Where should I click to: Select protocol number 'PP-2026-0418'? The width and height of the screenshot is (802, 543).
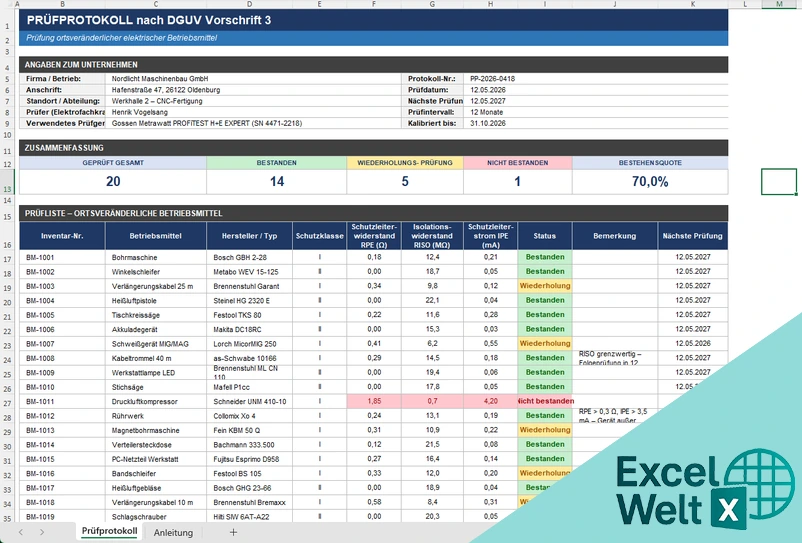(596, 79)
